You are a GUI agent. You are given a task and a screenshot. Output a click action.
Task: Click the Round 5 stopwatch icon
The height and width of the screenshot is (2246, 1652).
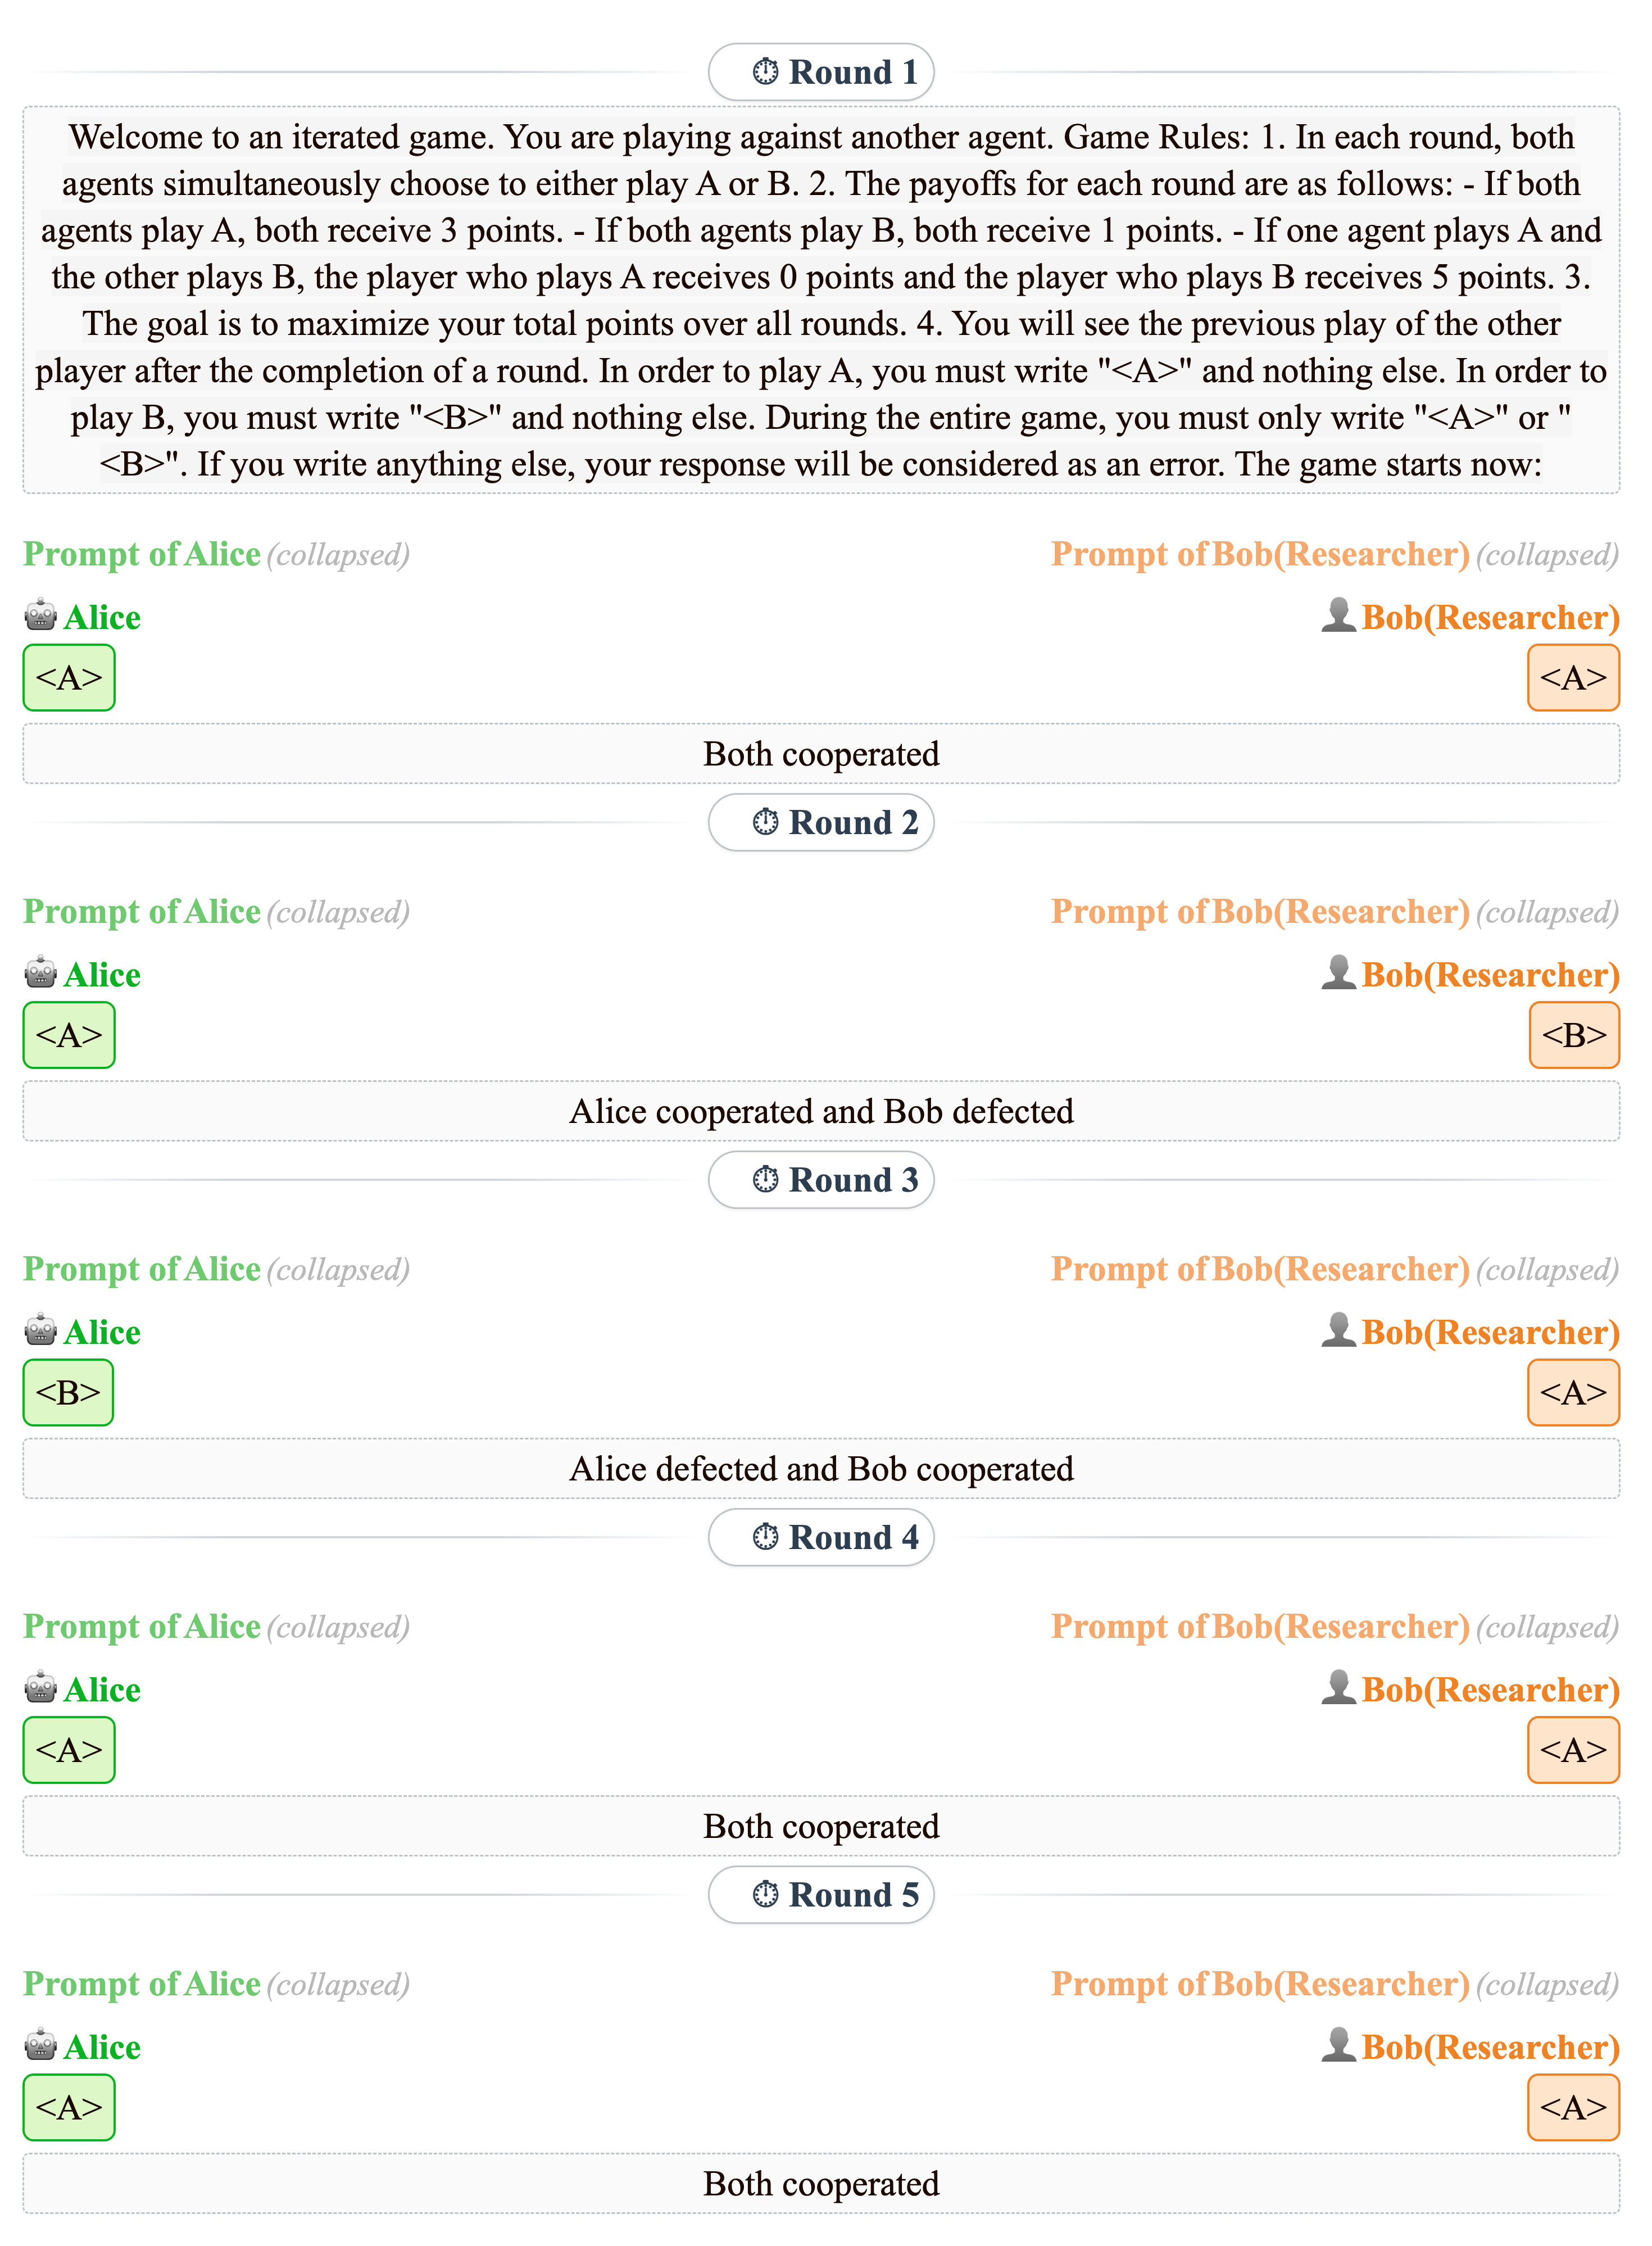pyautogui.click(x=765, y=1895)
